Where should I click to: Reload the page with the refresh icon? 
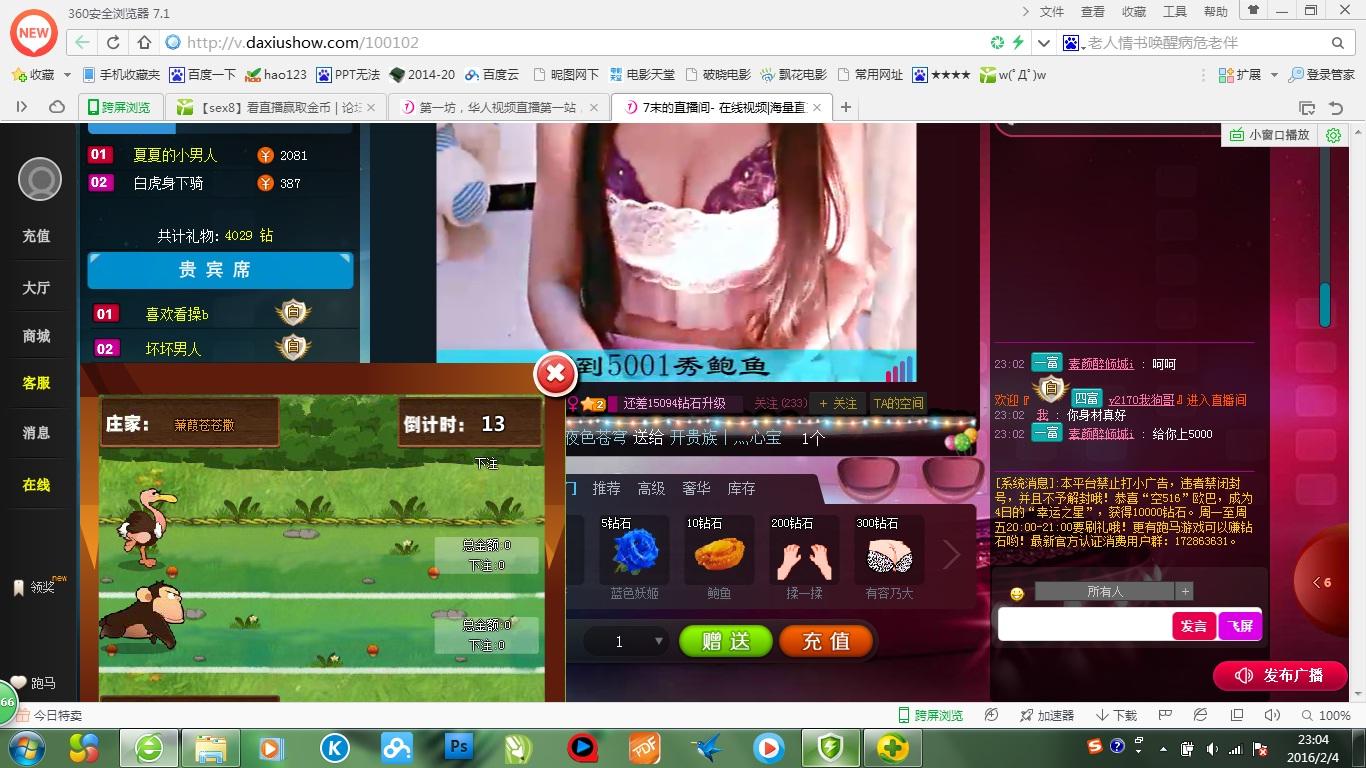click(113, 42)
